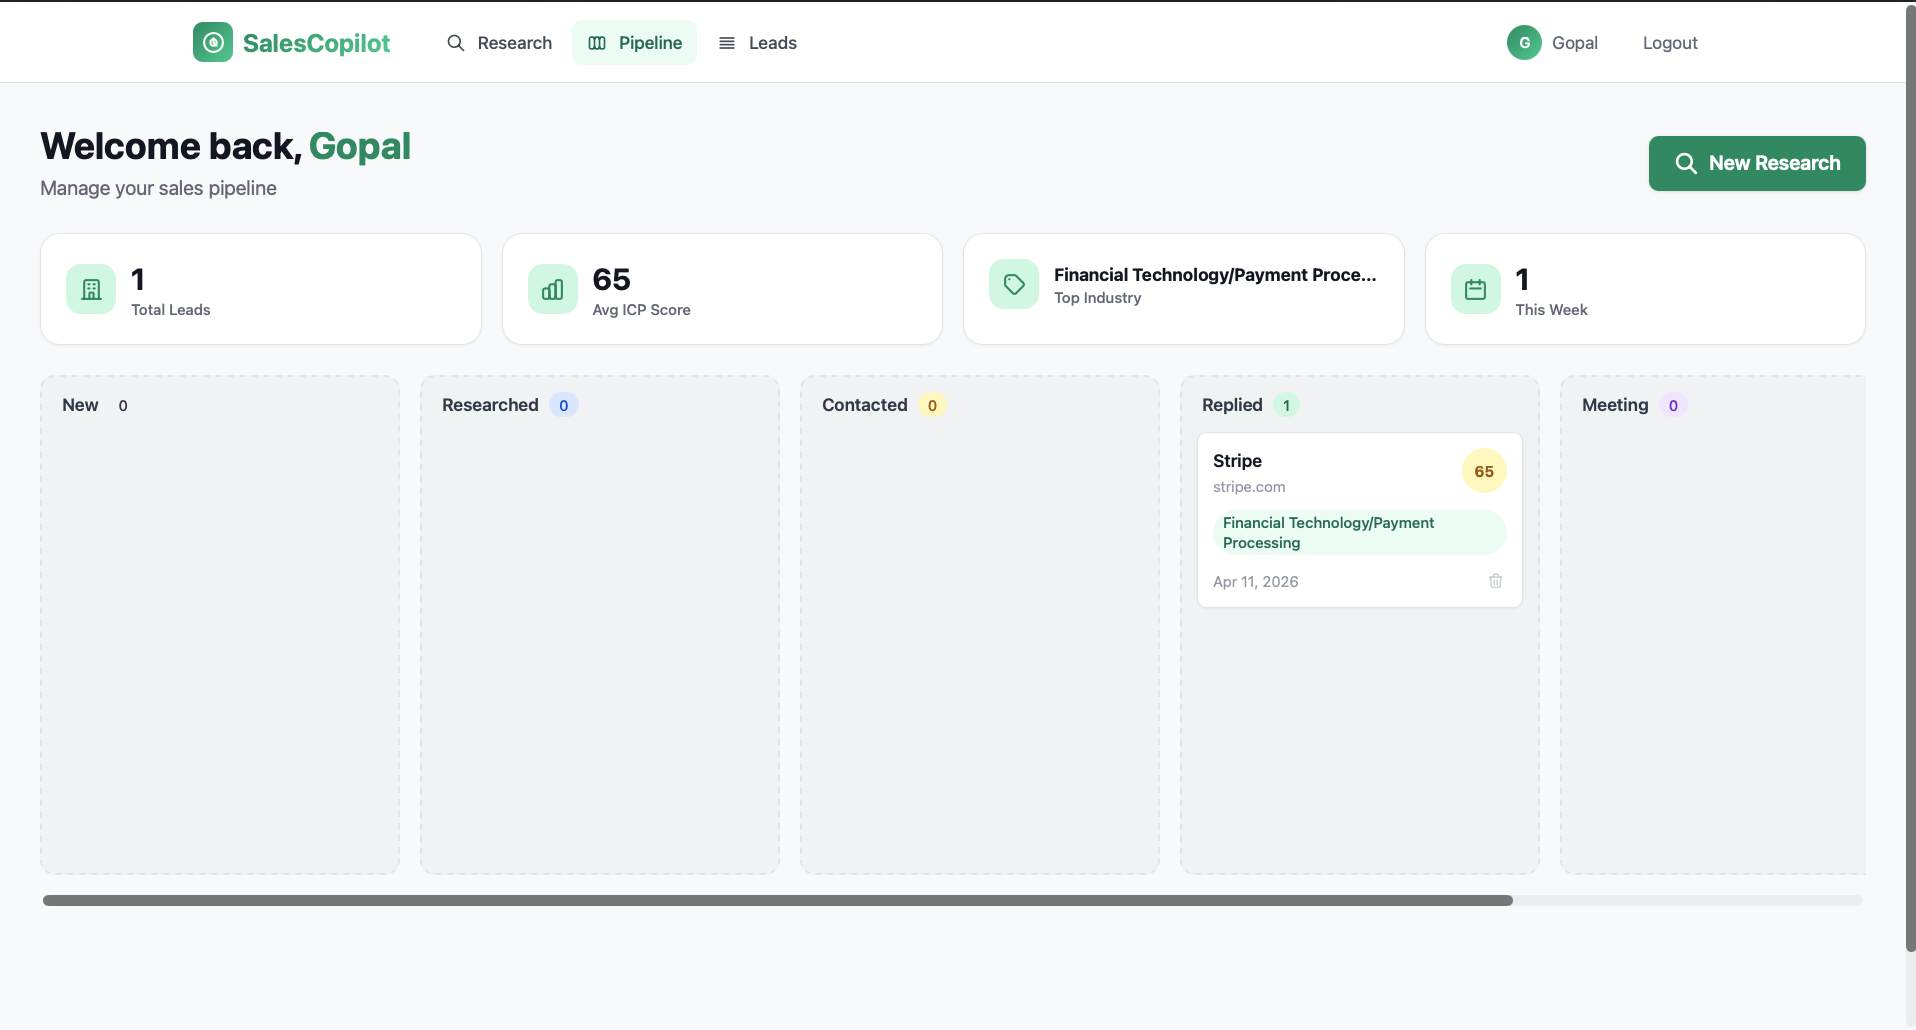Click the Total Leads building icon
Viewport: 1916px width, 1030px height.
point(91,289)
